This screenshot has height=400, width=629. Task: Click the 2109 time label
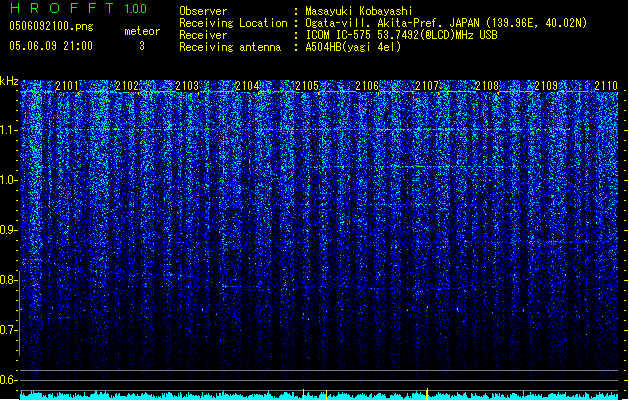coord(546,86)
